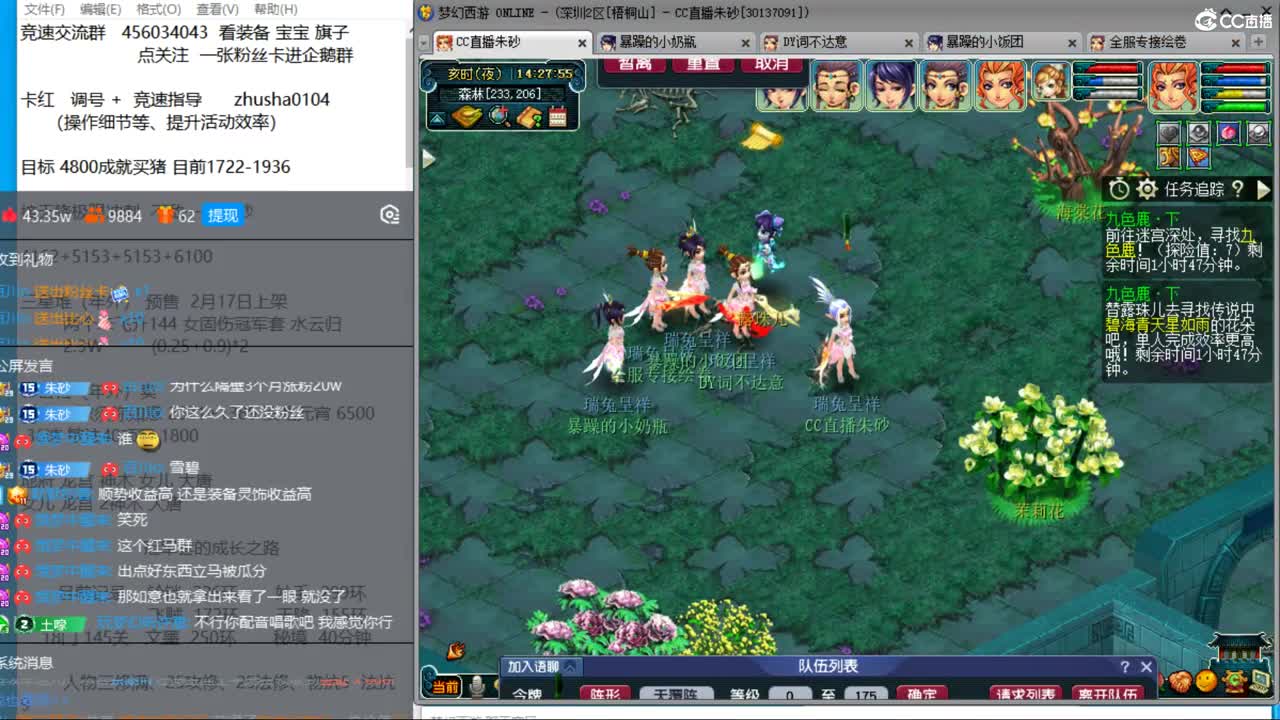1280x720 pixels.
Task: Close the DY词不达意 tab
Action: 908,43
